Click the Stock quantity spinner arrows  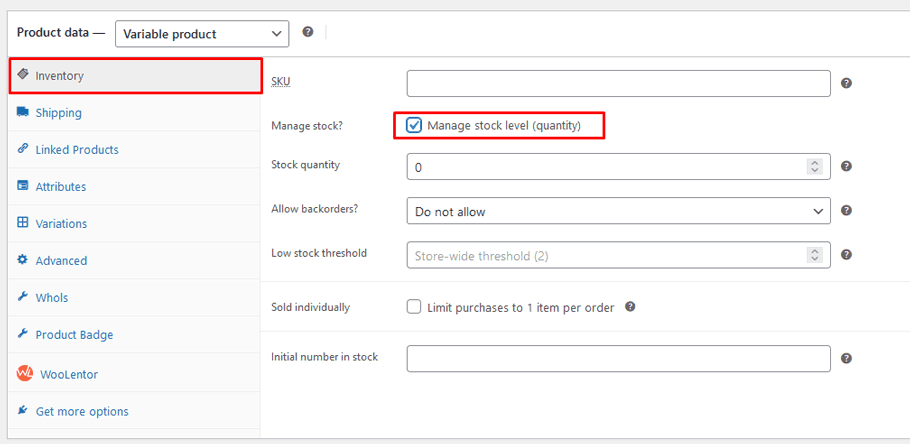(x=815, y=167)
